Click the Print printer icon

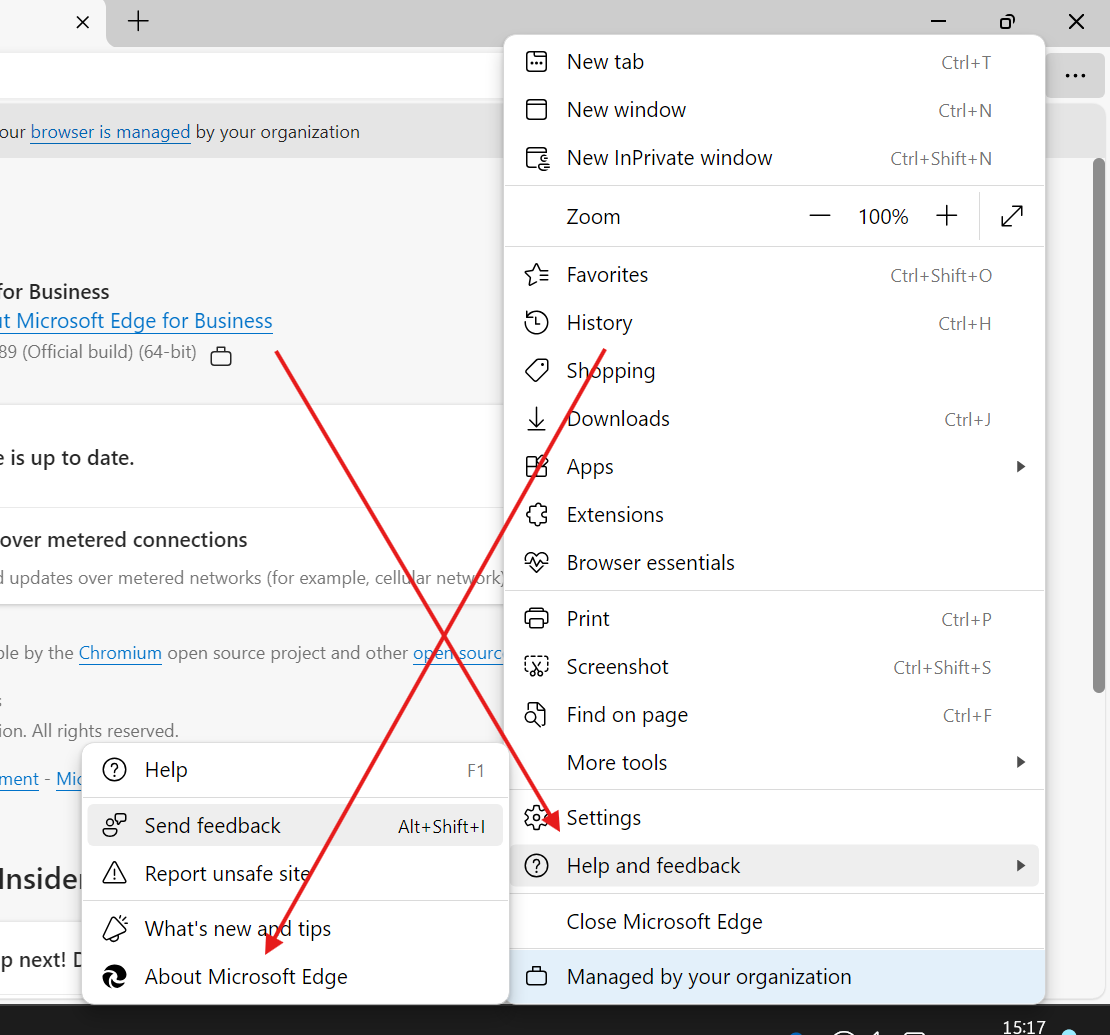536,619
